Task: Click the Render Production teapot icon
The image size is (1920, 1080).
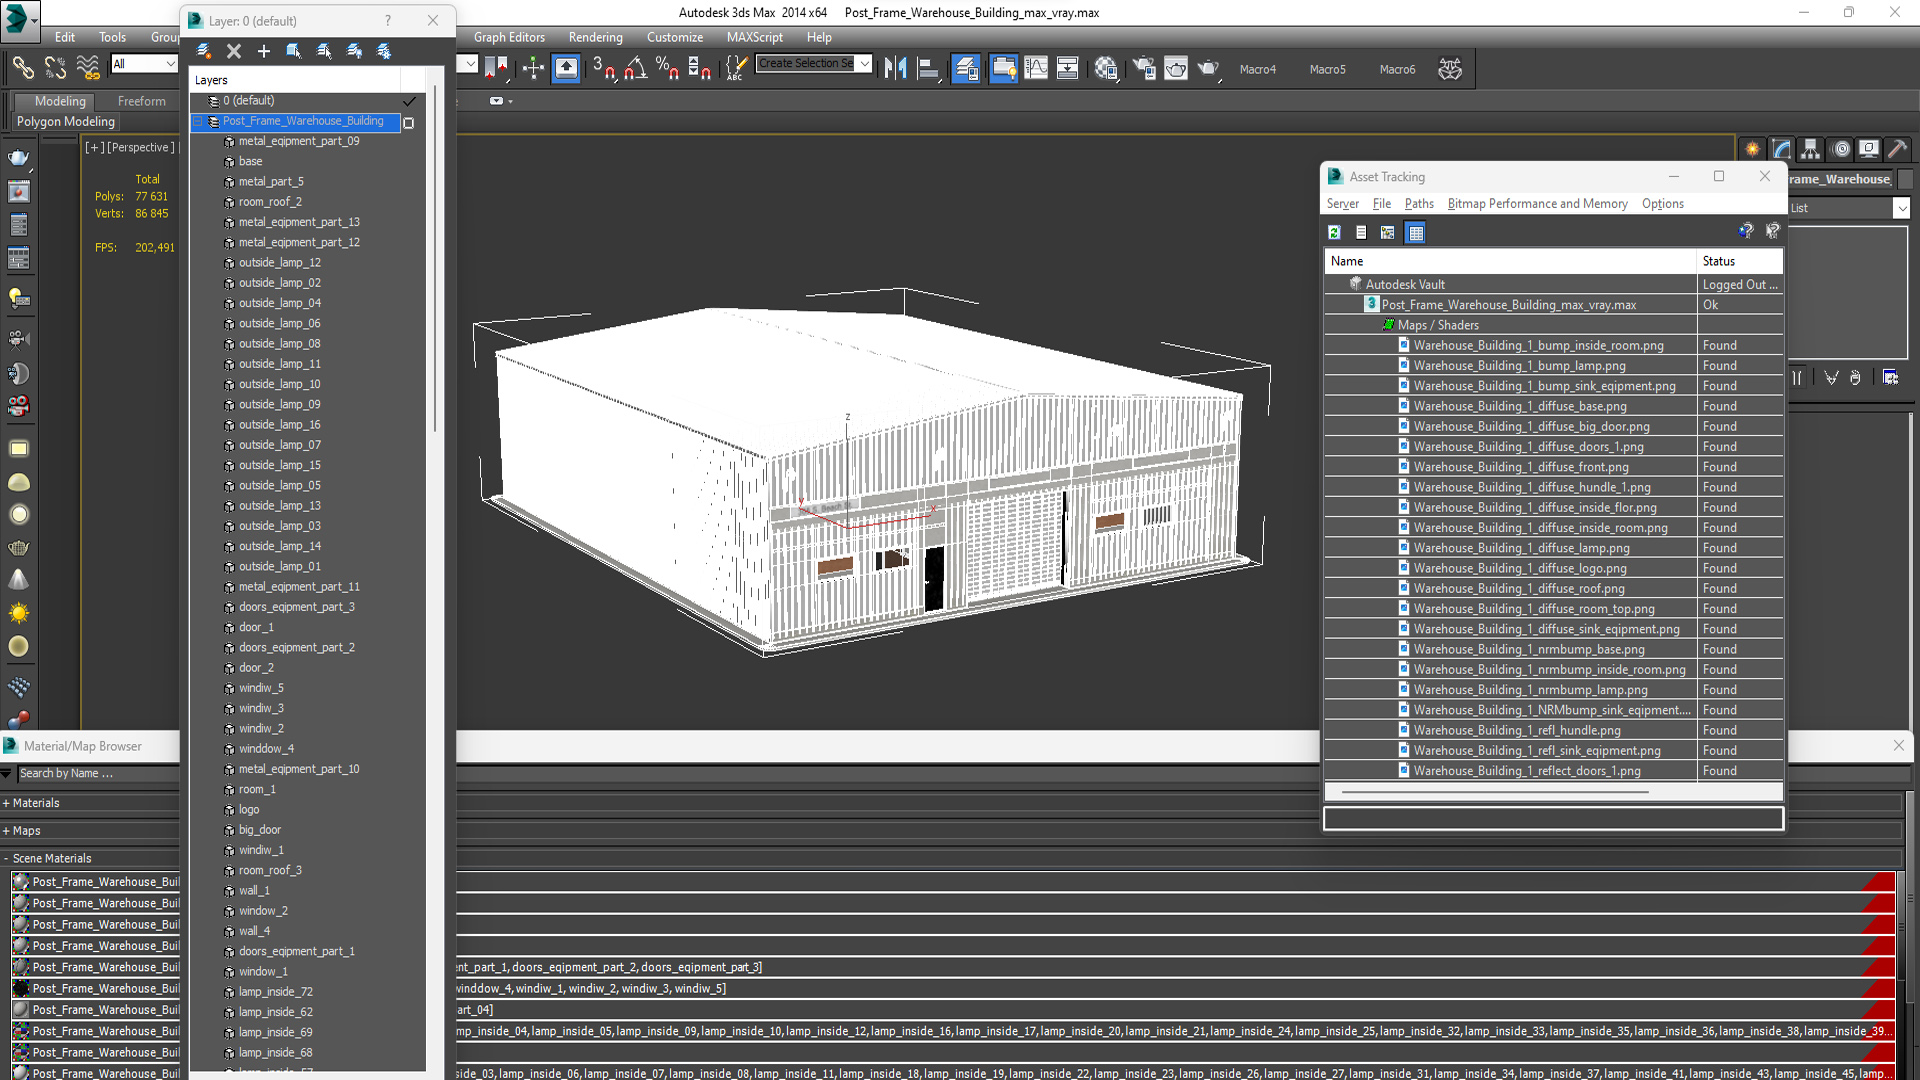Action: pyautogui.click(x=1208, y=68)
